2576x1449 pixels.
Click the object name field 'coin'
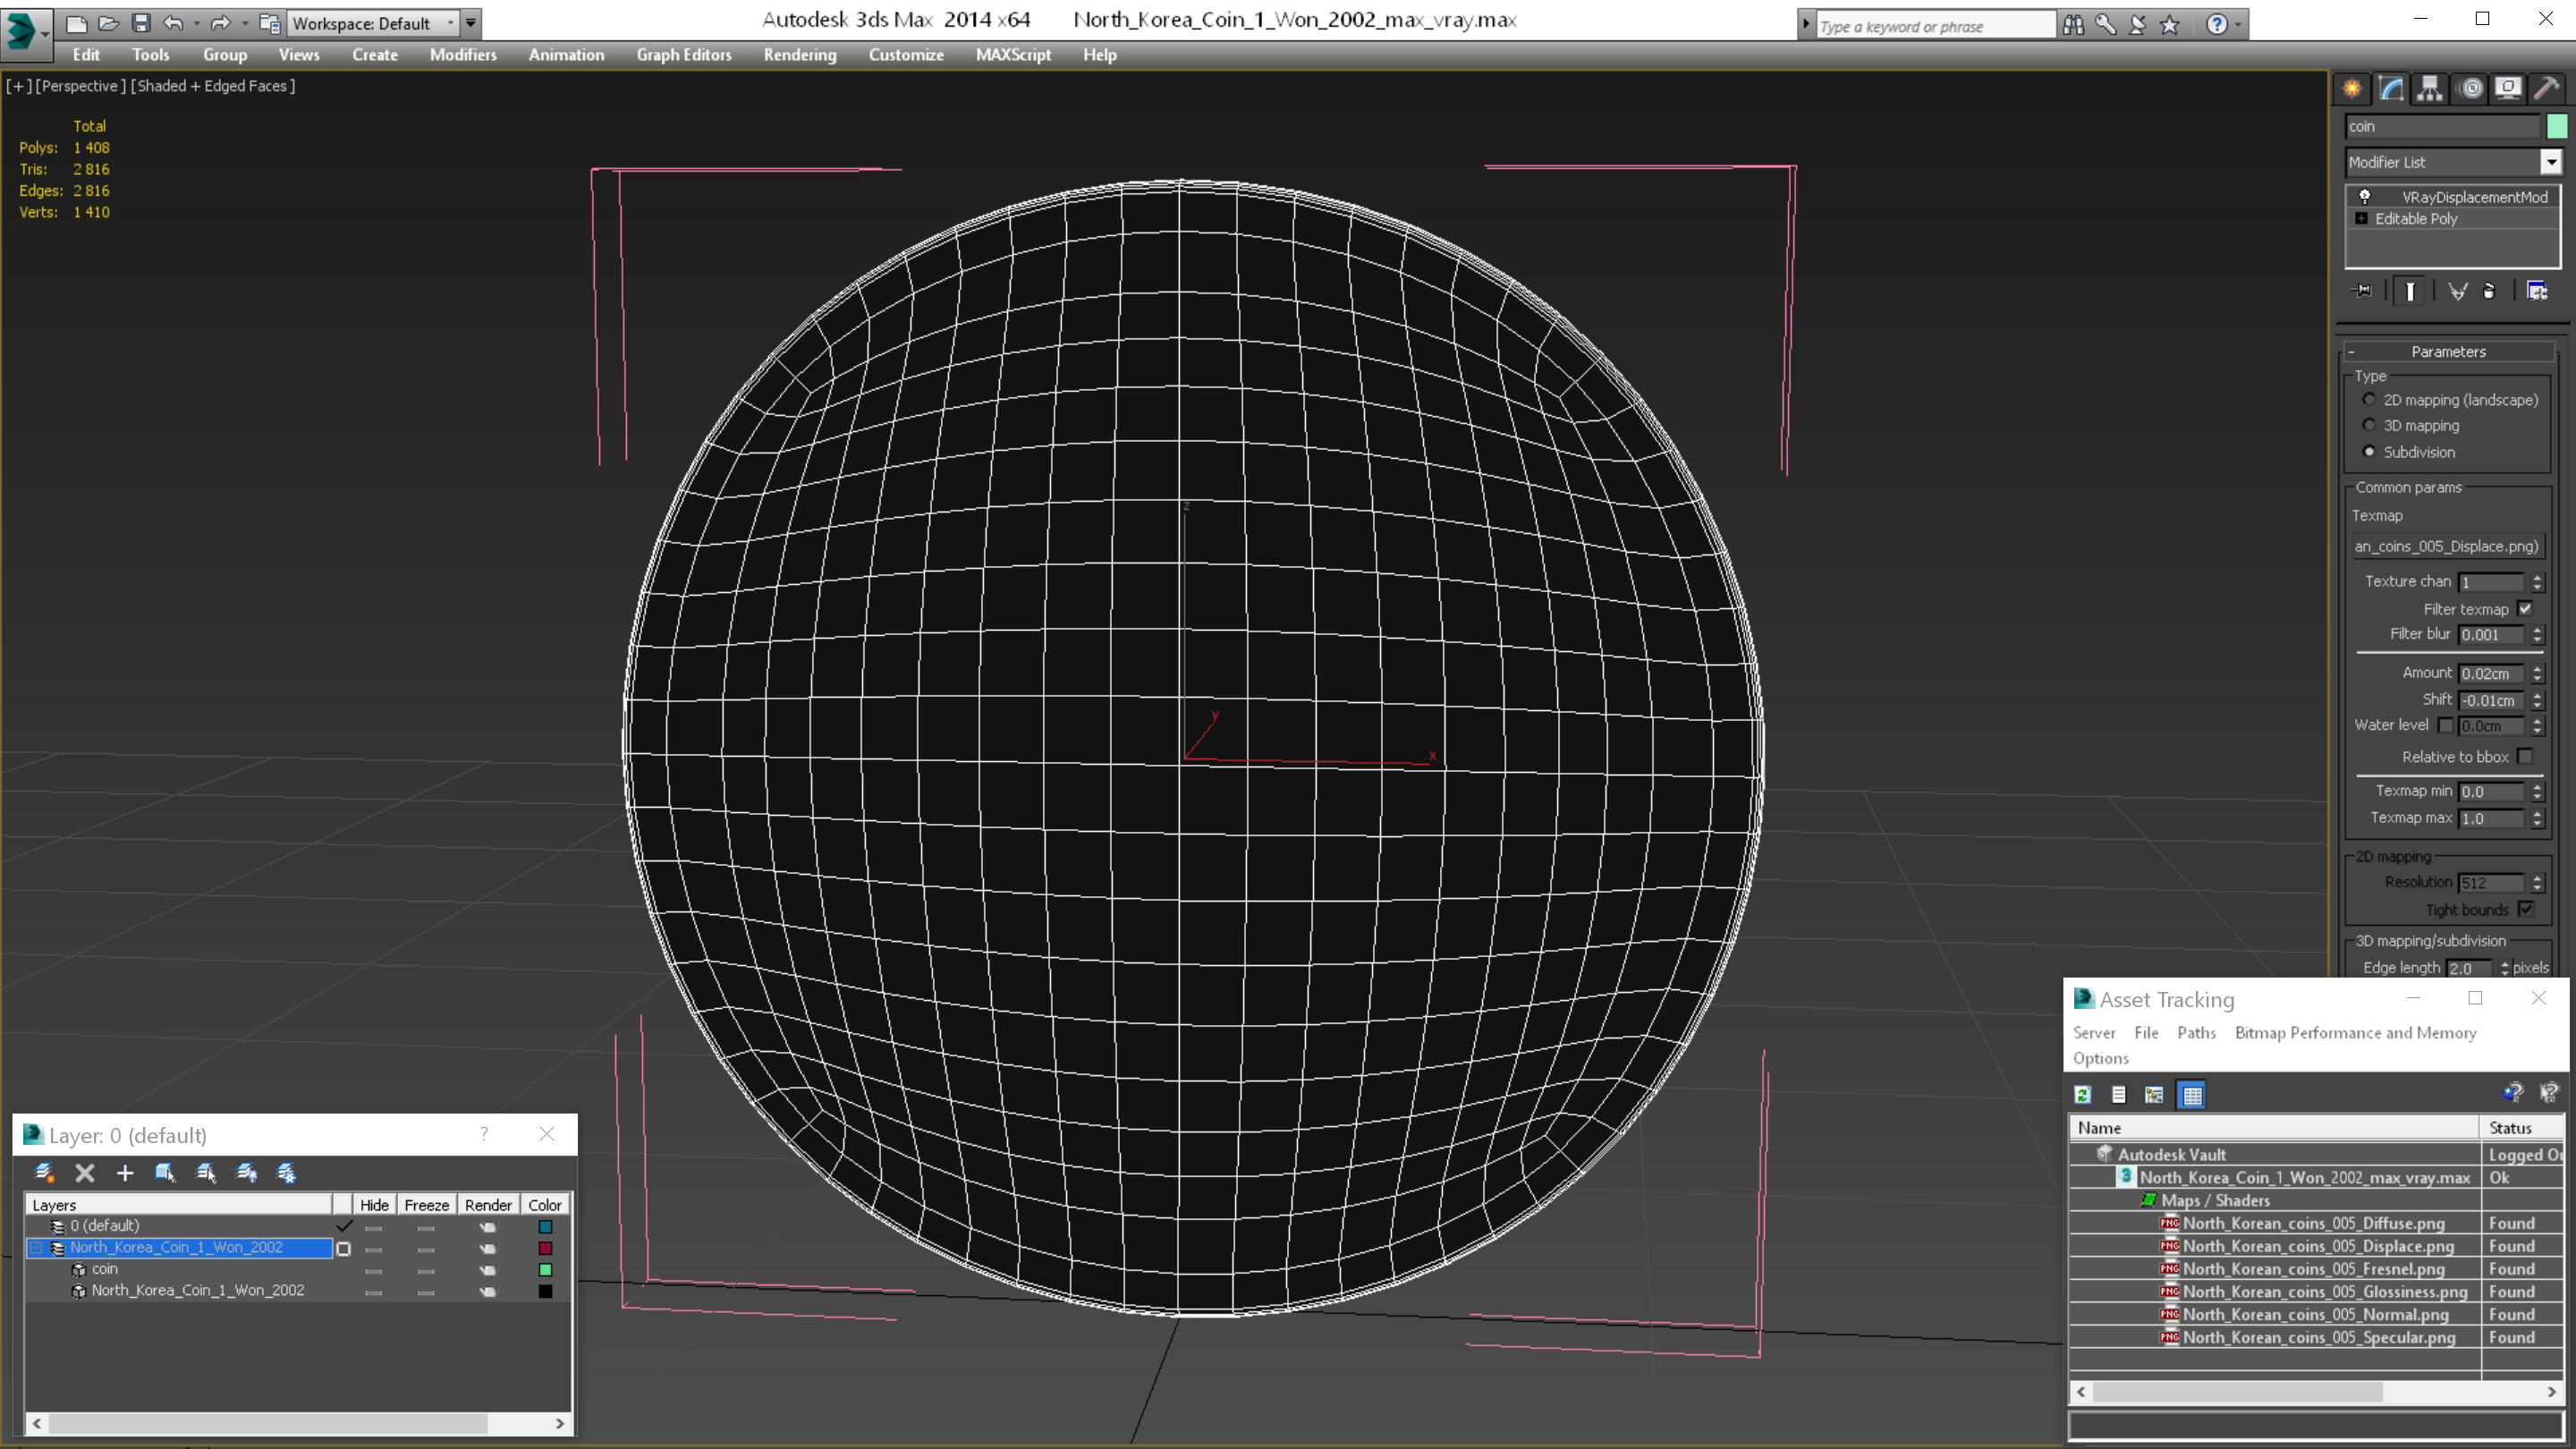tap(2442, 126)
